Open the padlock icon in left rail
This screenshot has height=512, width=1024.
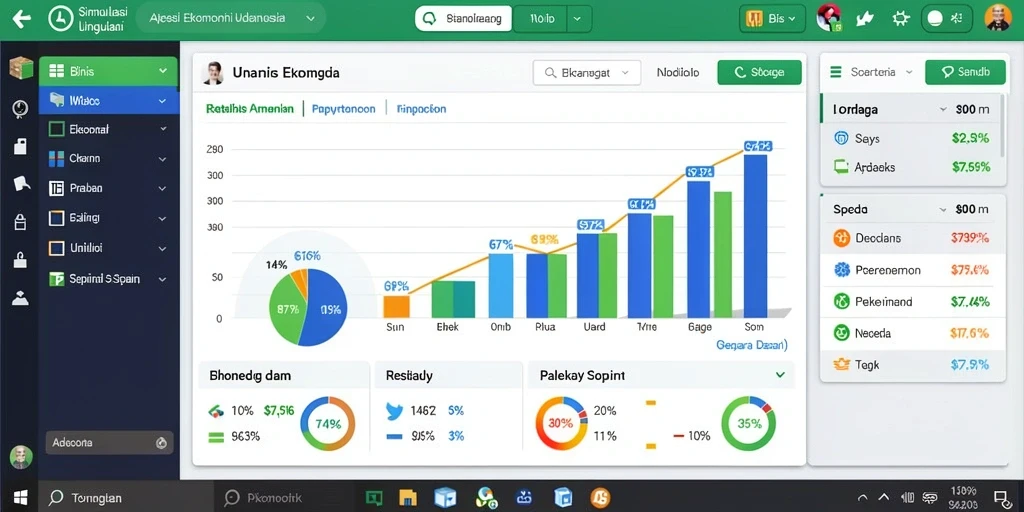[x=20, y=221]
